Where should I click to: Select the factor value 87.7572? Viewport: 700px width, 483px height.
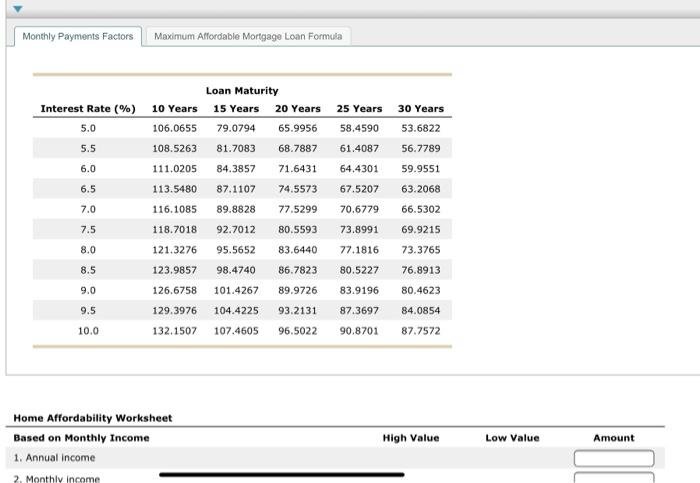pyautogui.click(x=421, y=331)
